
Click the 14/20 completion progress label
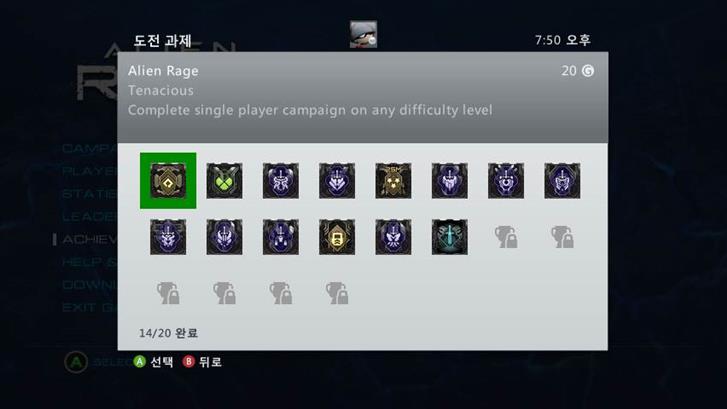(168, 333)
